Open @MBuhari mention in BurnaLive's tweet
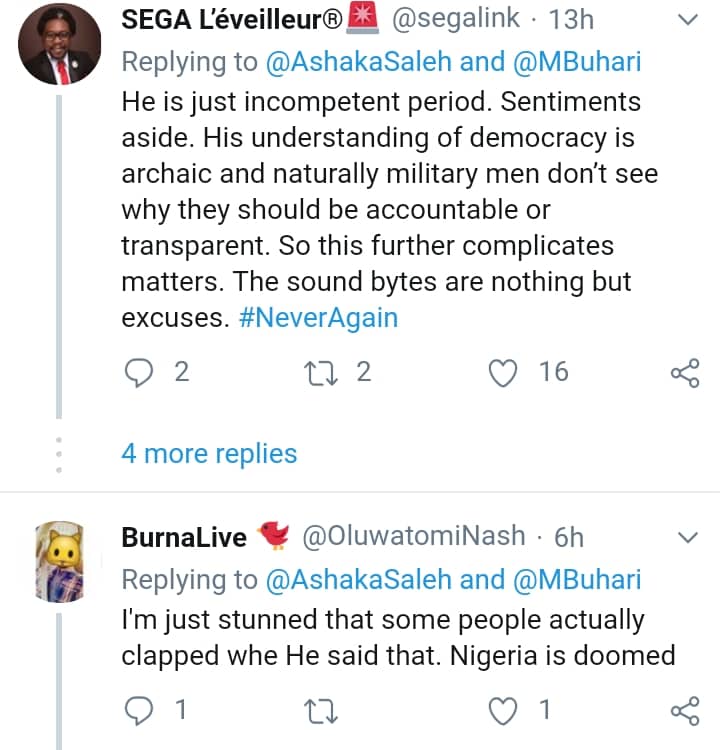The width and height of the screenshot is (720, 750). (579, 580)
